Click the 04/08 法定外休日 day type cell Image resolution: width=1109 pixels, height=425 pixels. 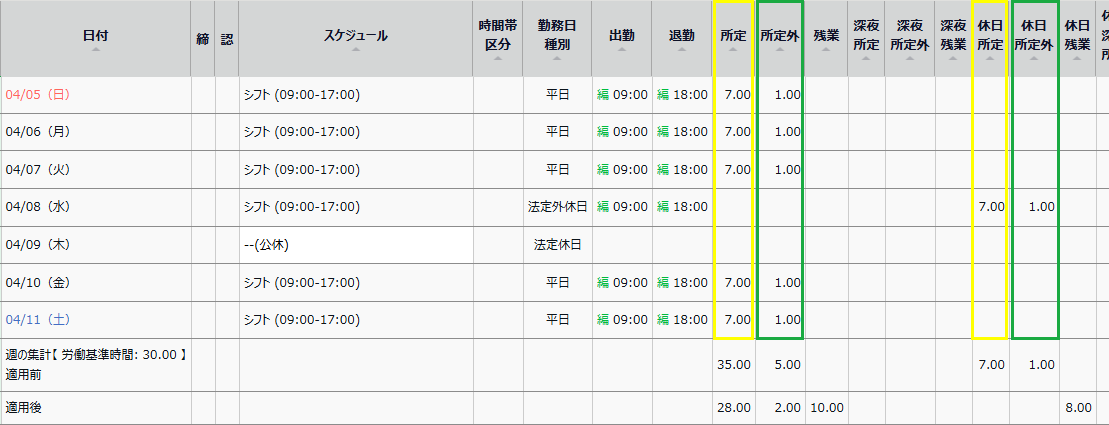tap(557, 207)
